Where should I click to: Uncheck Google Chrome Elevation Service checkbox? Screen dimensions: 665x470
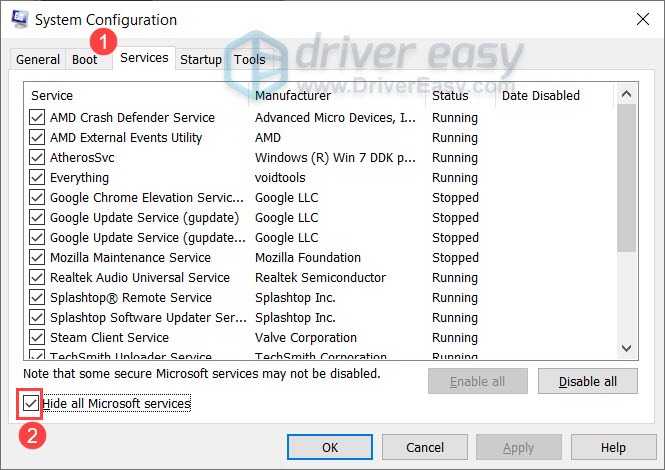[x=37, y=197]
